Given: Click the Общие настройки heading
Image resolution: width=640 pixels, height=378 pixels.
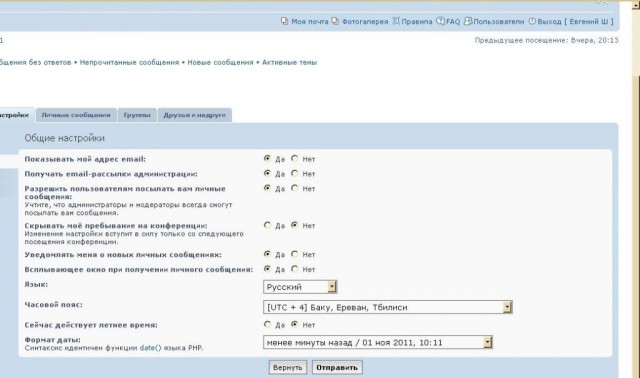Looking at the screenshot, I should [64, 138].
